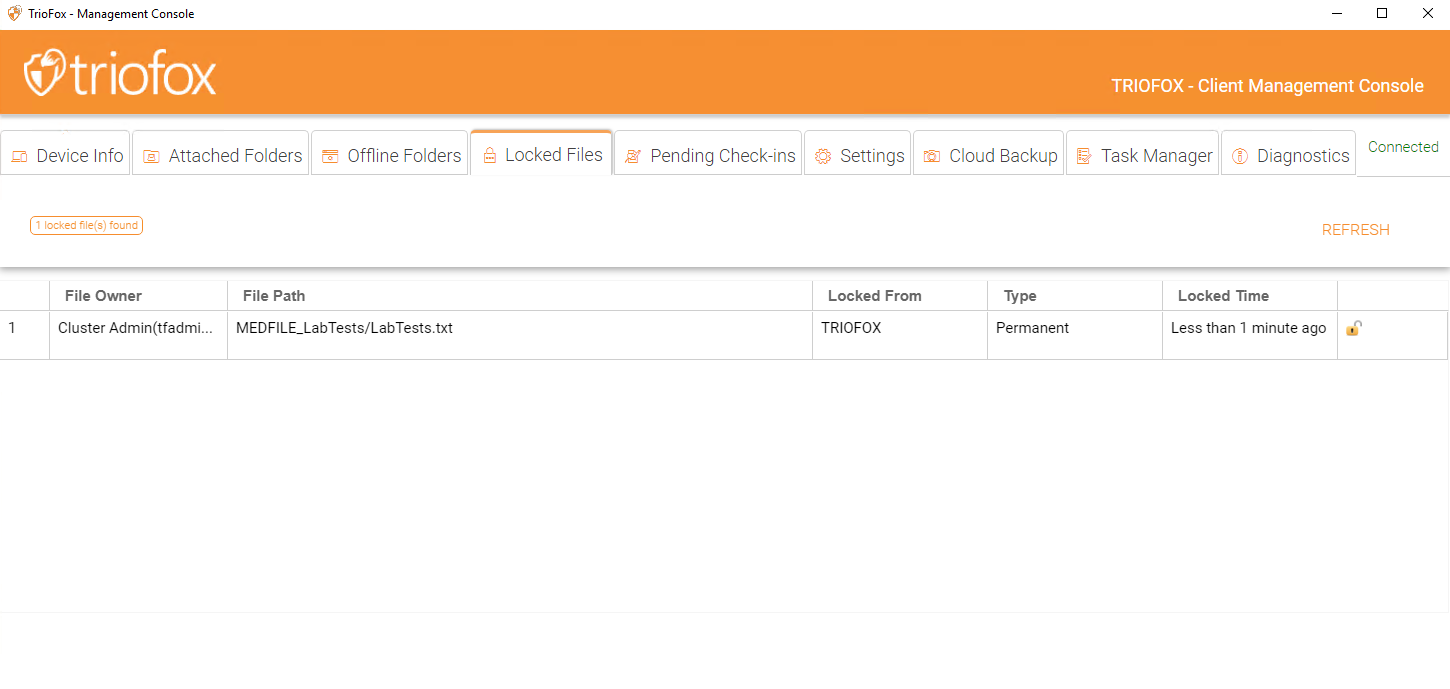1450x689 pixels.
Task: Open the Pending Check-ins tab
Action: [x=708, y=155]
